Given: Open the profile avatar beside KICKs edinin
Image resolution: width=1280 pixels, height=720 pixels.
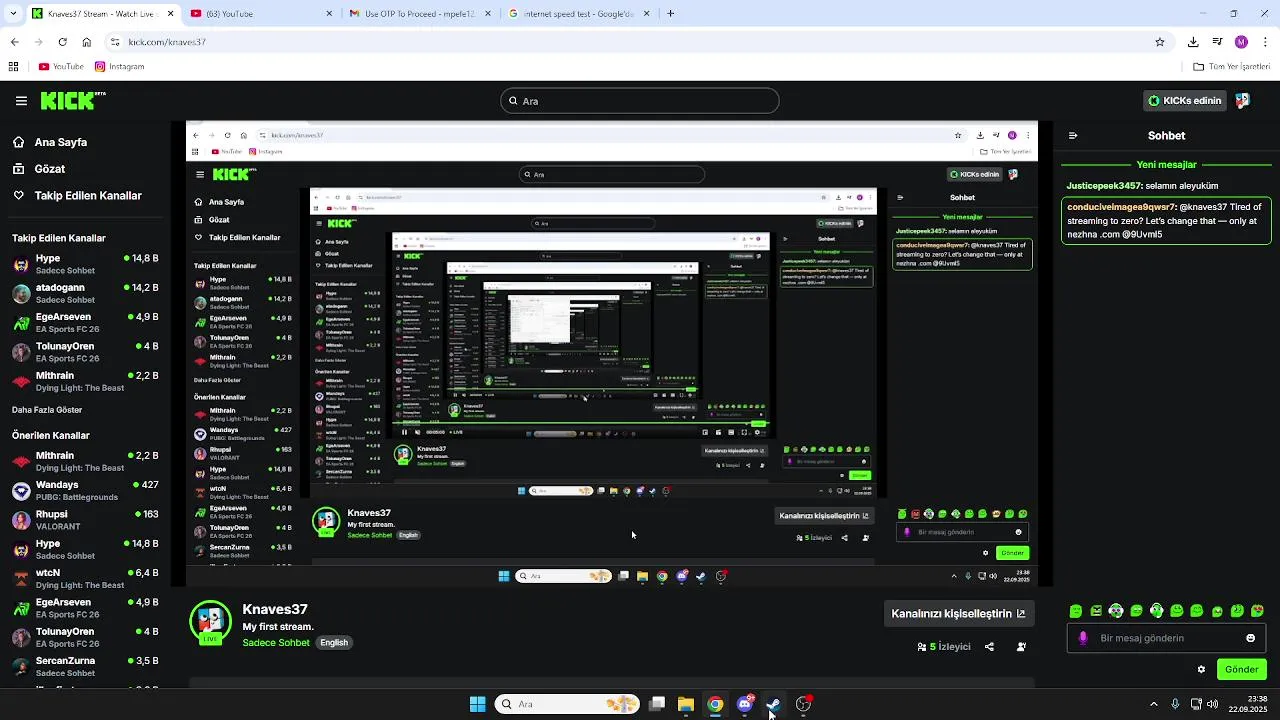Looking at the screenshot, I should point(1243,101).
